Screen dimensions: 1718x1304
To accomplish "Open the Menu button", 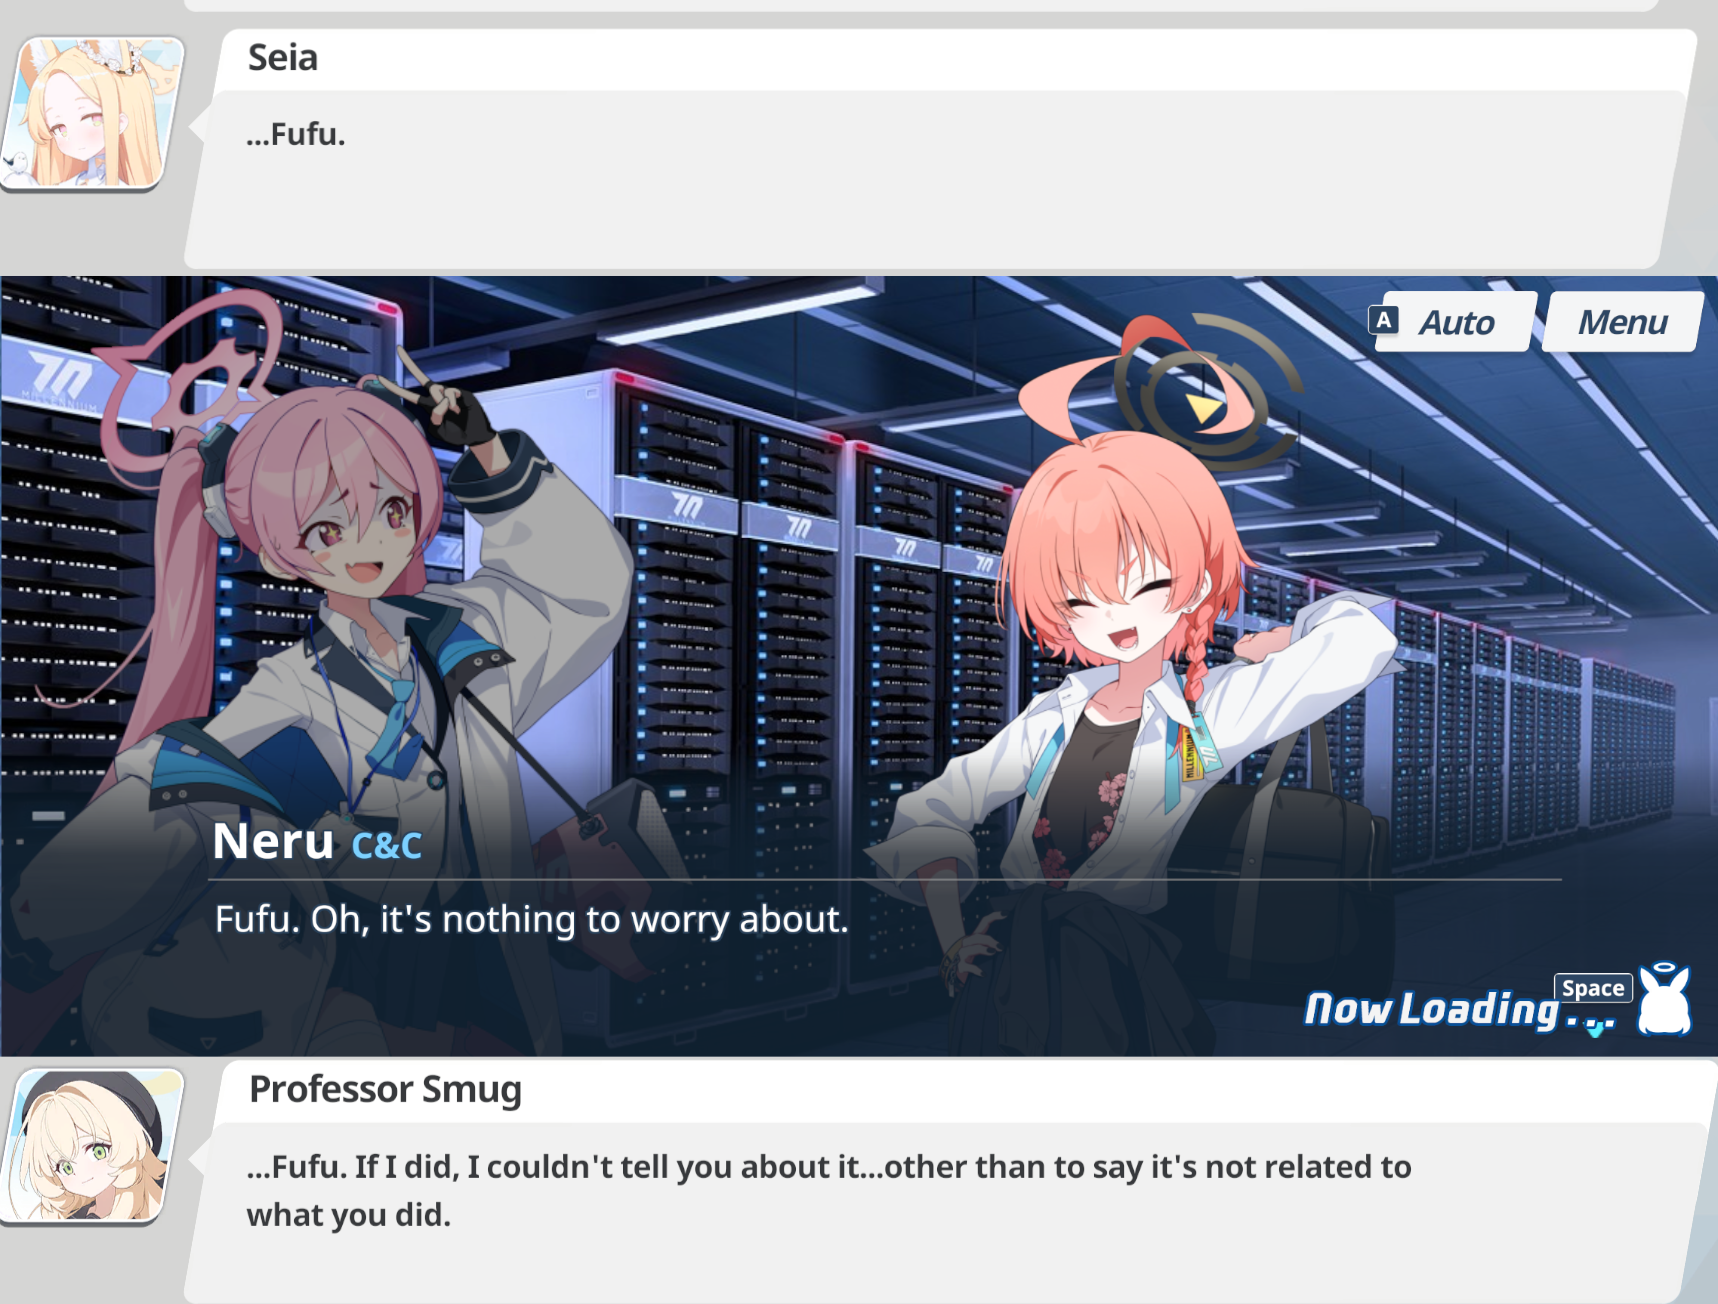I will pos(1622,322).
